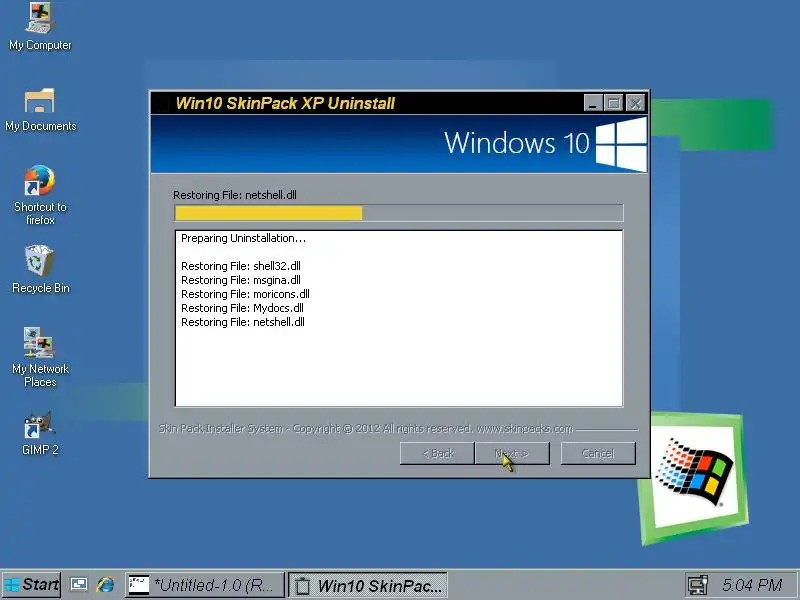The height and width of the screenshot is (600, 800).
Task: Click the Show Desktop quick launch icon
Action: pyautogui.click(x=79, y=584)
